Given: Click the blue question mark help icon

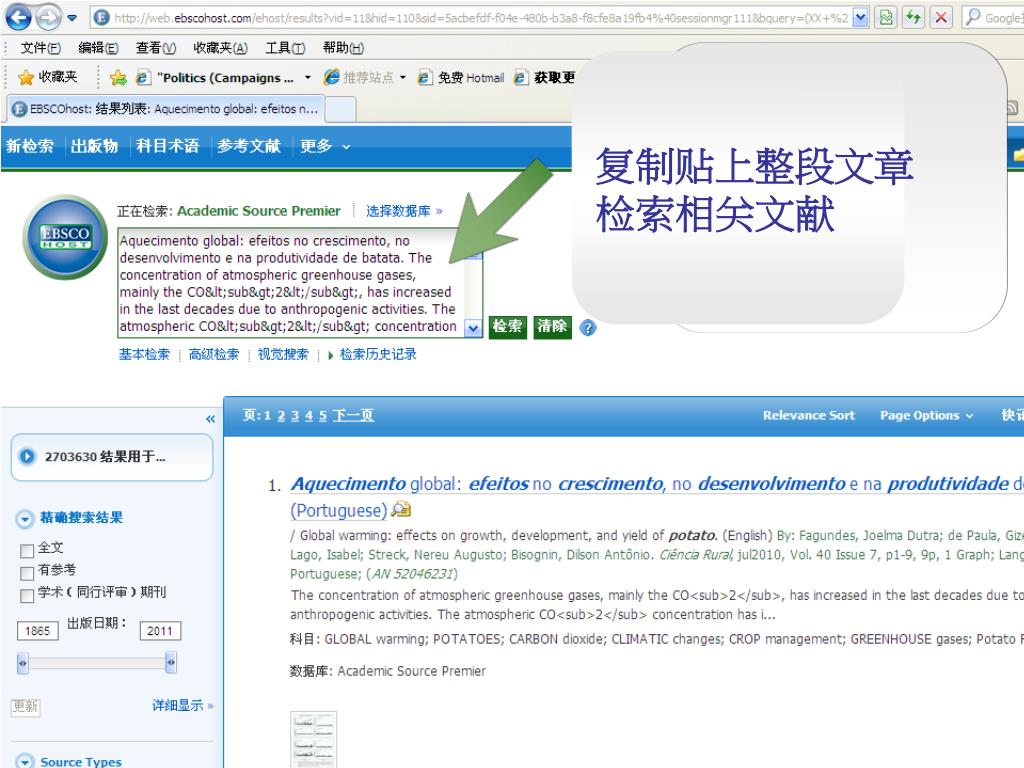Looking at the screenshot, I should pyautogui.click(x=588, y=328).
